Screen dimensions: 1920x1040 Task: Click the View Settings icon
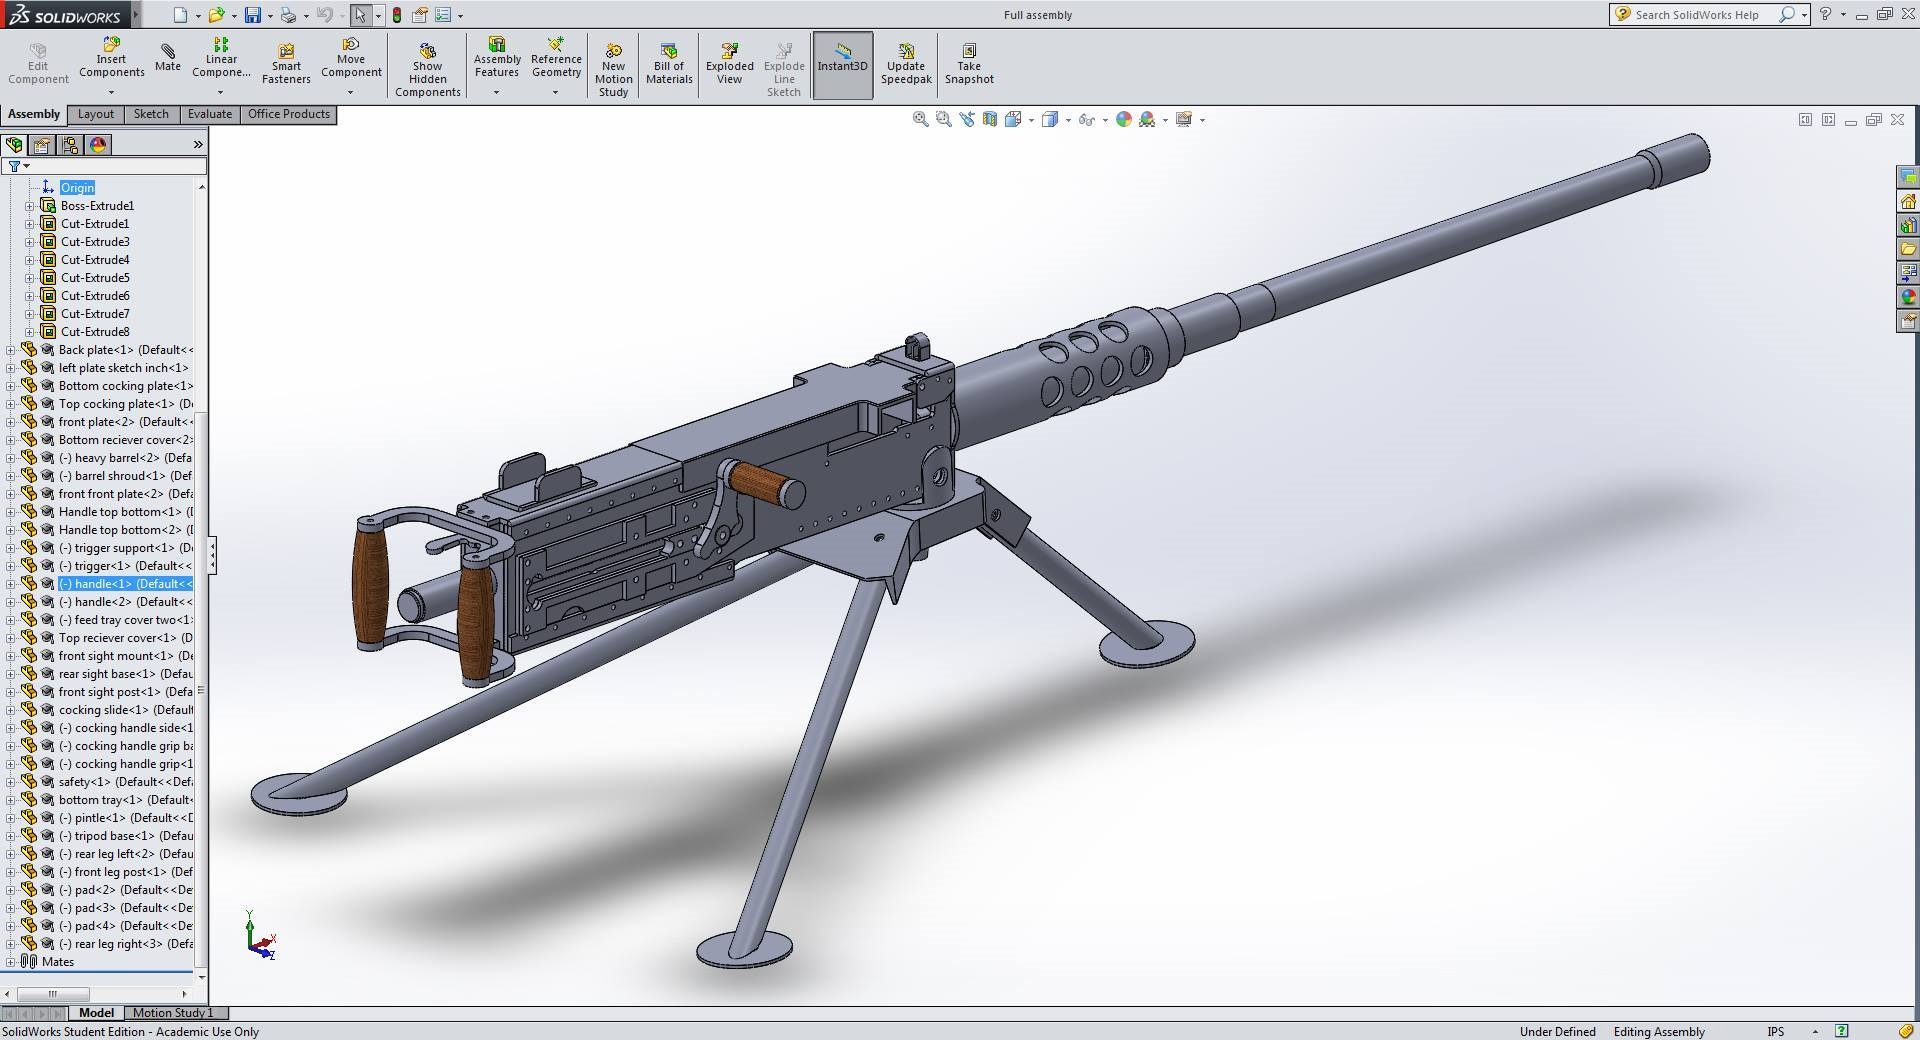1184,119
